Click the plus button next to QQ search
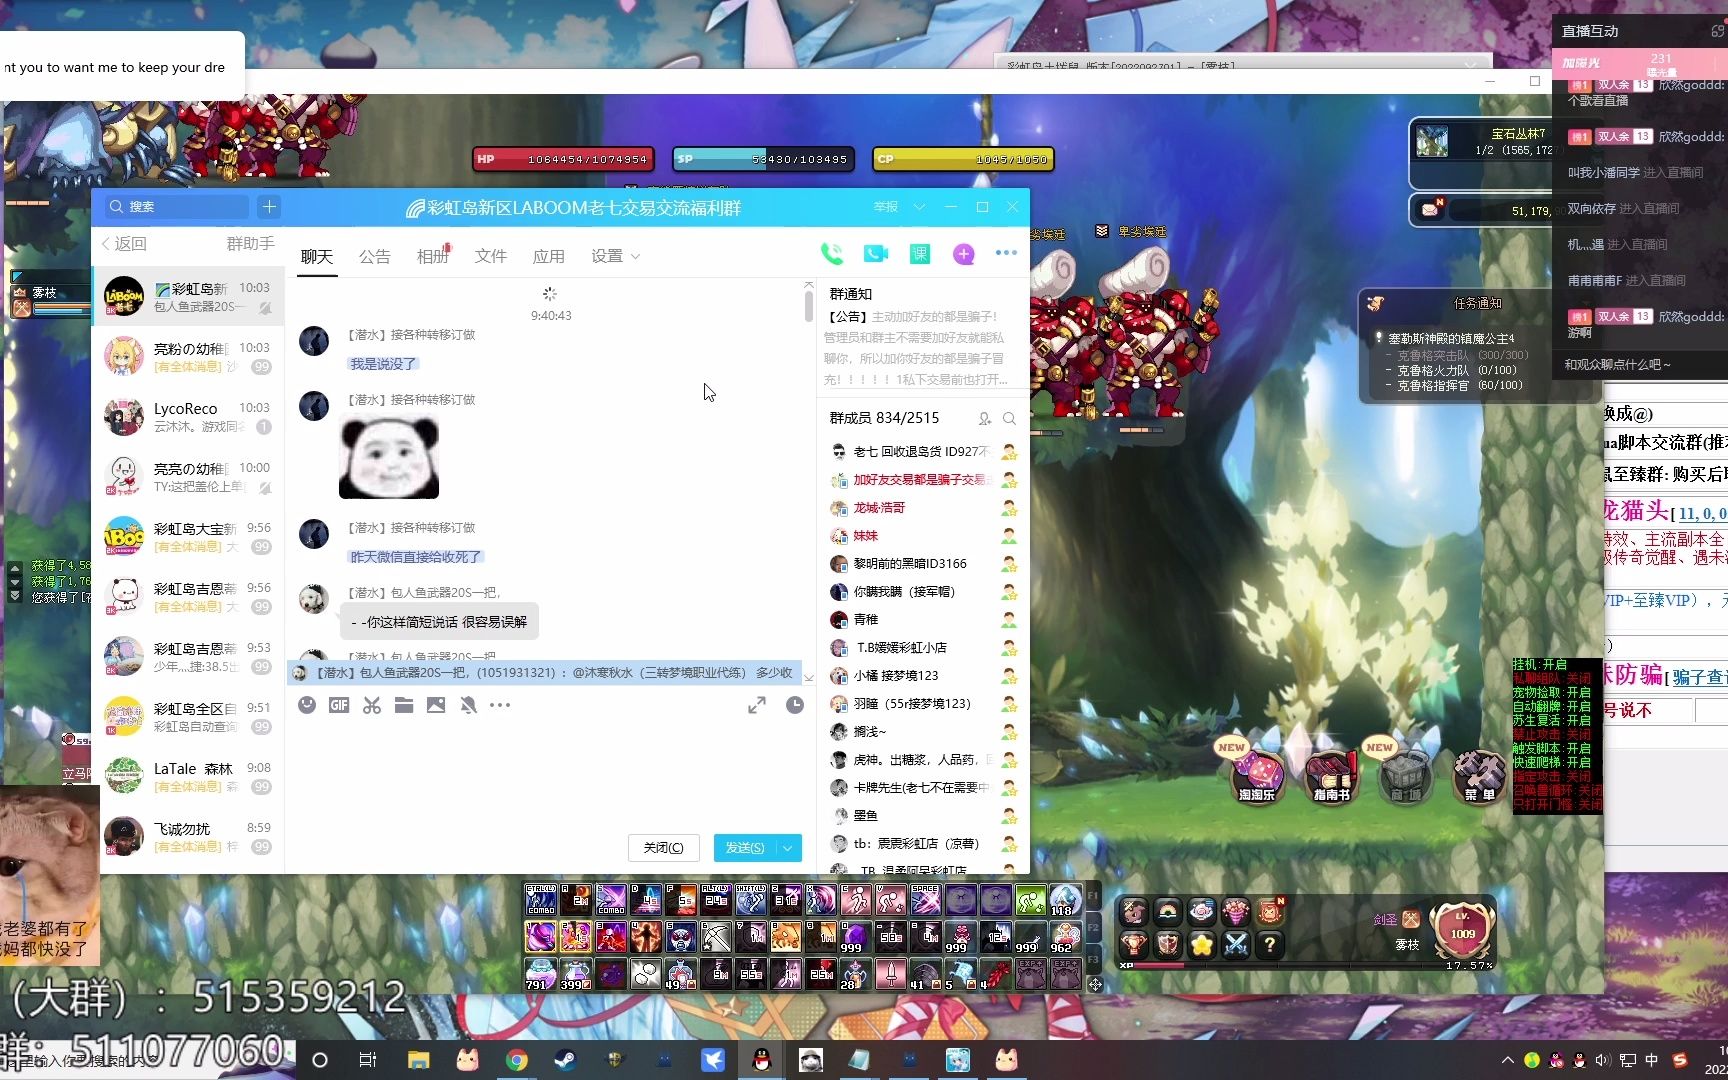The width and height of the screenshot is (1728, 1080). [269, 207]
